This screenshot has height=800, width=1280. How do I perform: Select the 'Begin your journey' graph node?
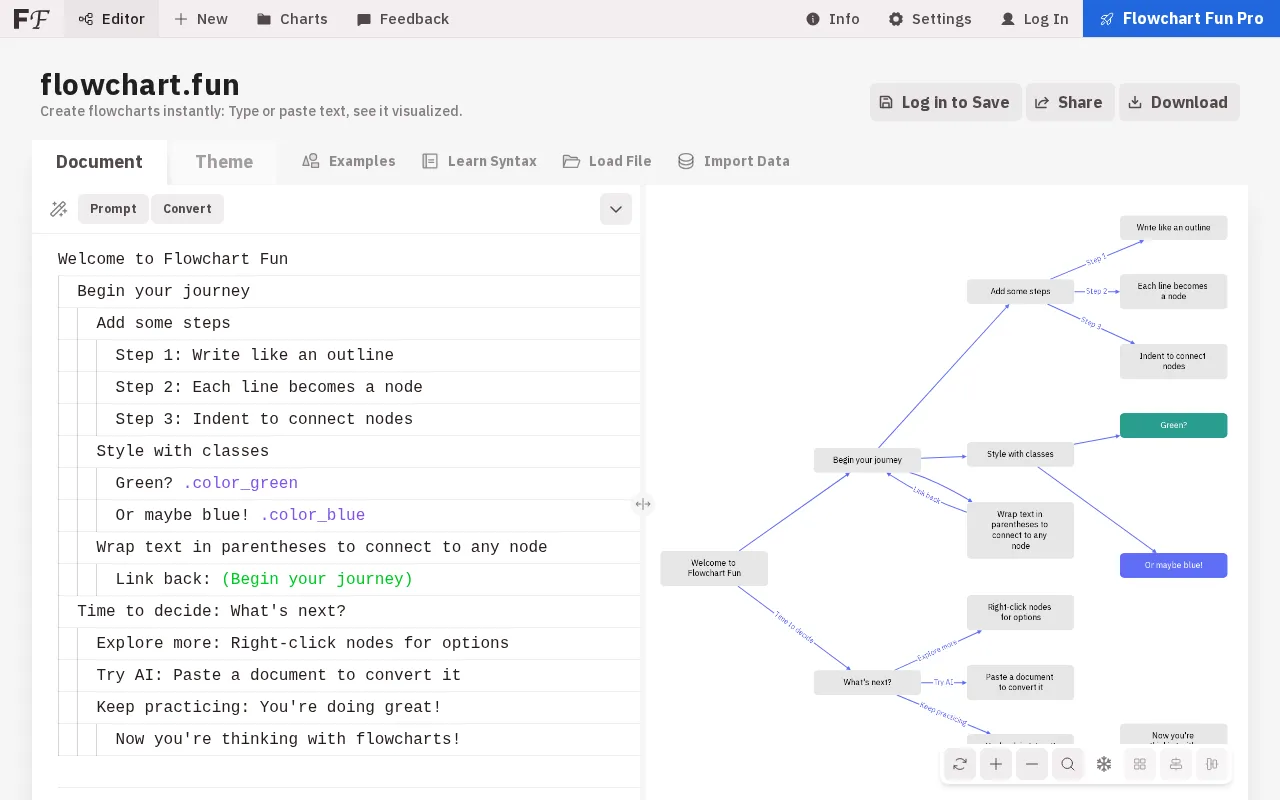click(867, 460)
